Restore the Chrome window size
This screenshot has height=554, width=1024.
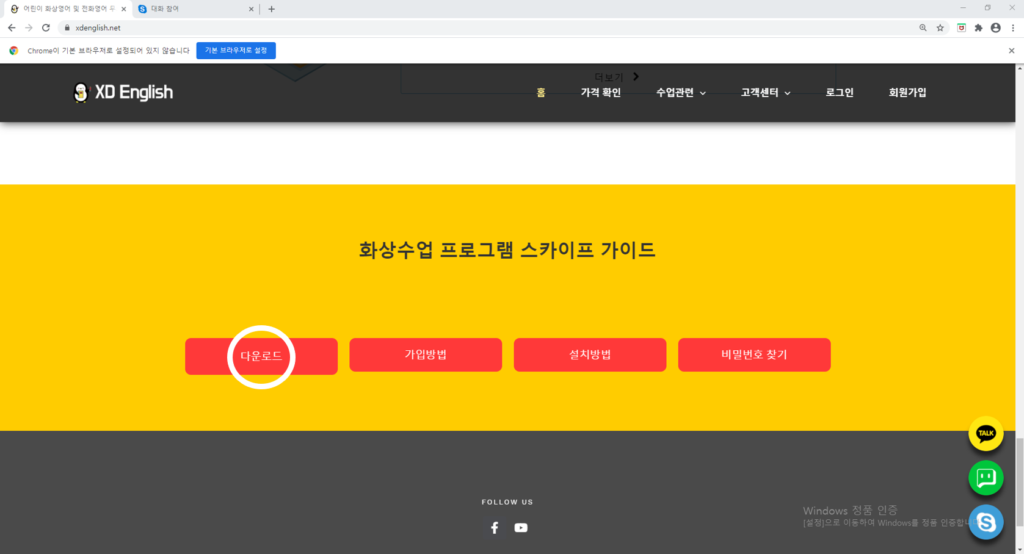987,8
